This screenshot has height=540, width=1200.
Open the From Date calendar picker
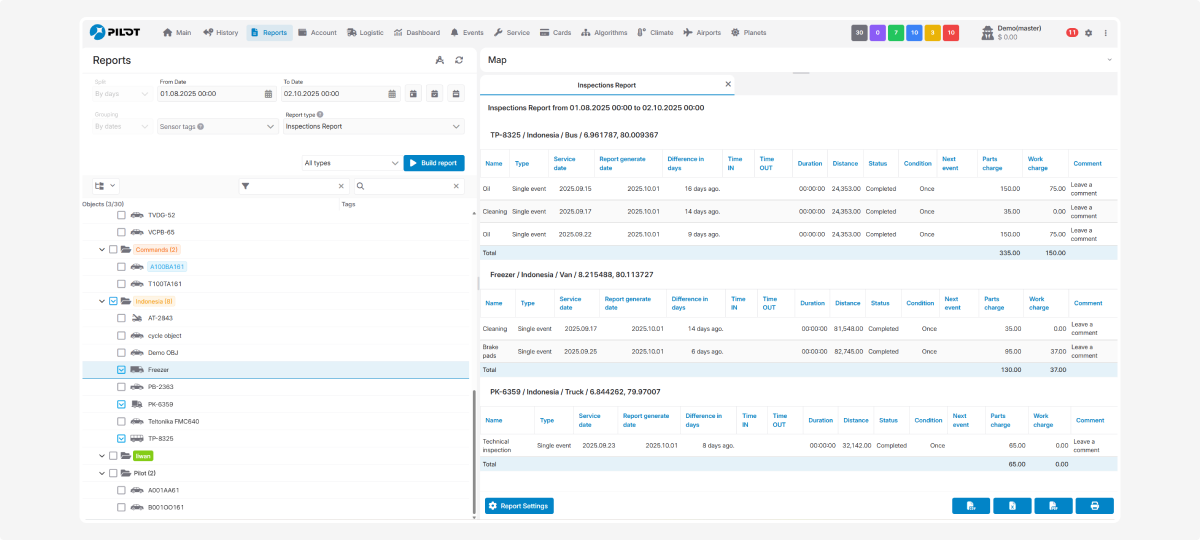pyautogui.click(x=268, y=94)
